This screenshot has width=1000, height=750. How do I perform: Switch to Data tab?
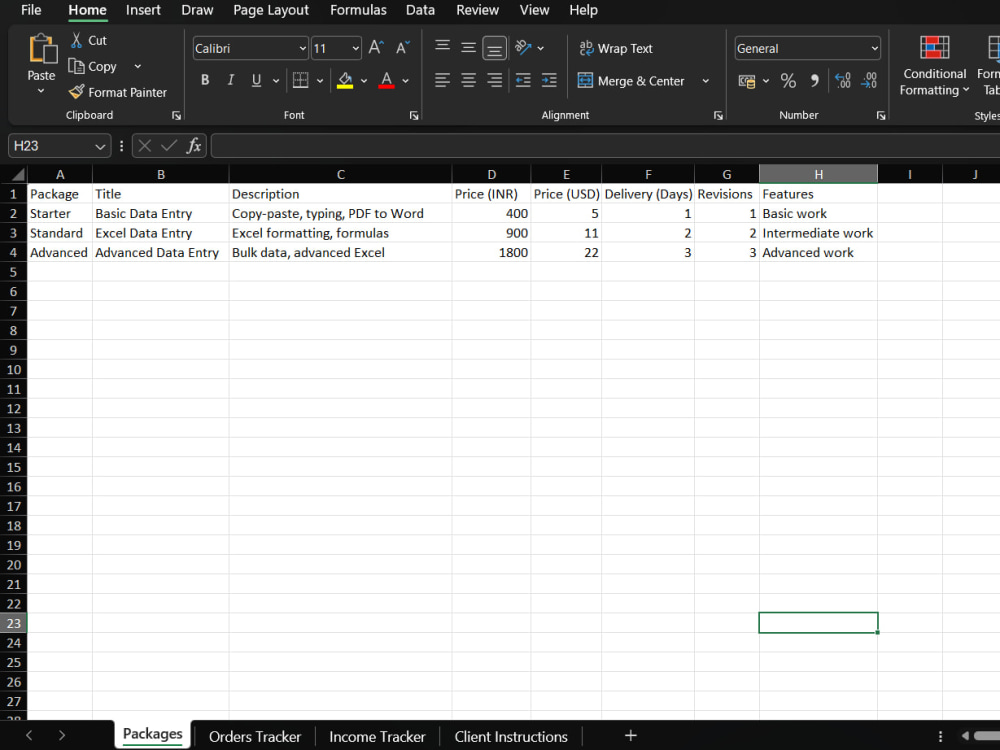(420, 10)
